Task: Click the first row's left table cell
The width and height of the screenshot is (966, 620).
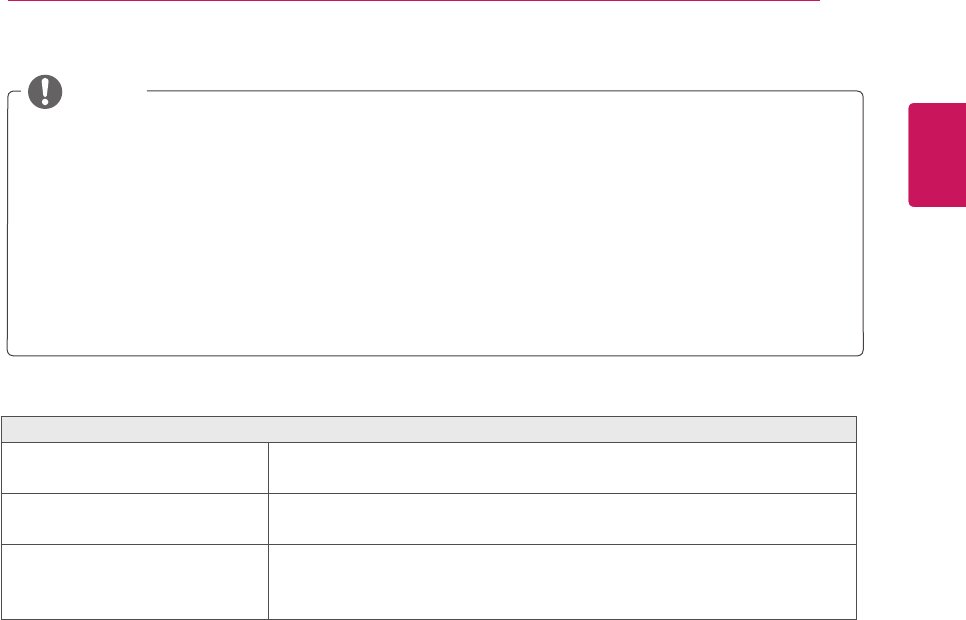Action: click(x=135, y=467)
